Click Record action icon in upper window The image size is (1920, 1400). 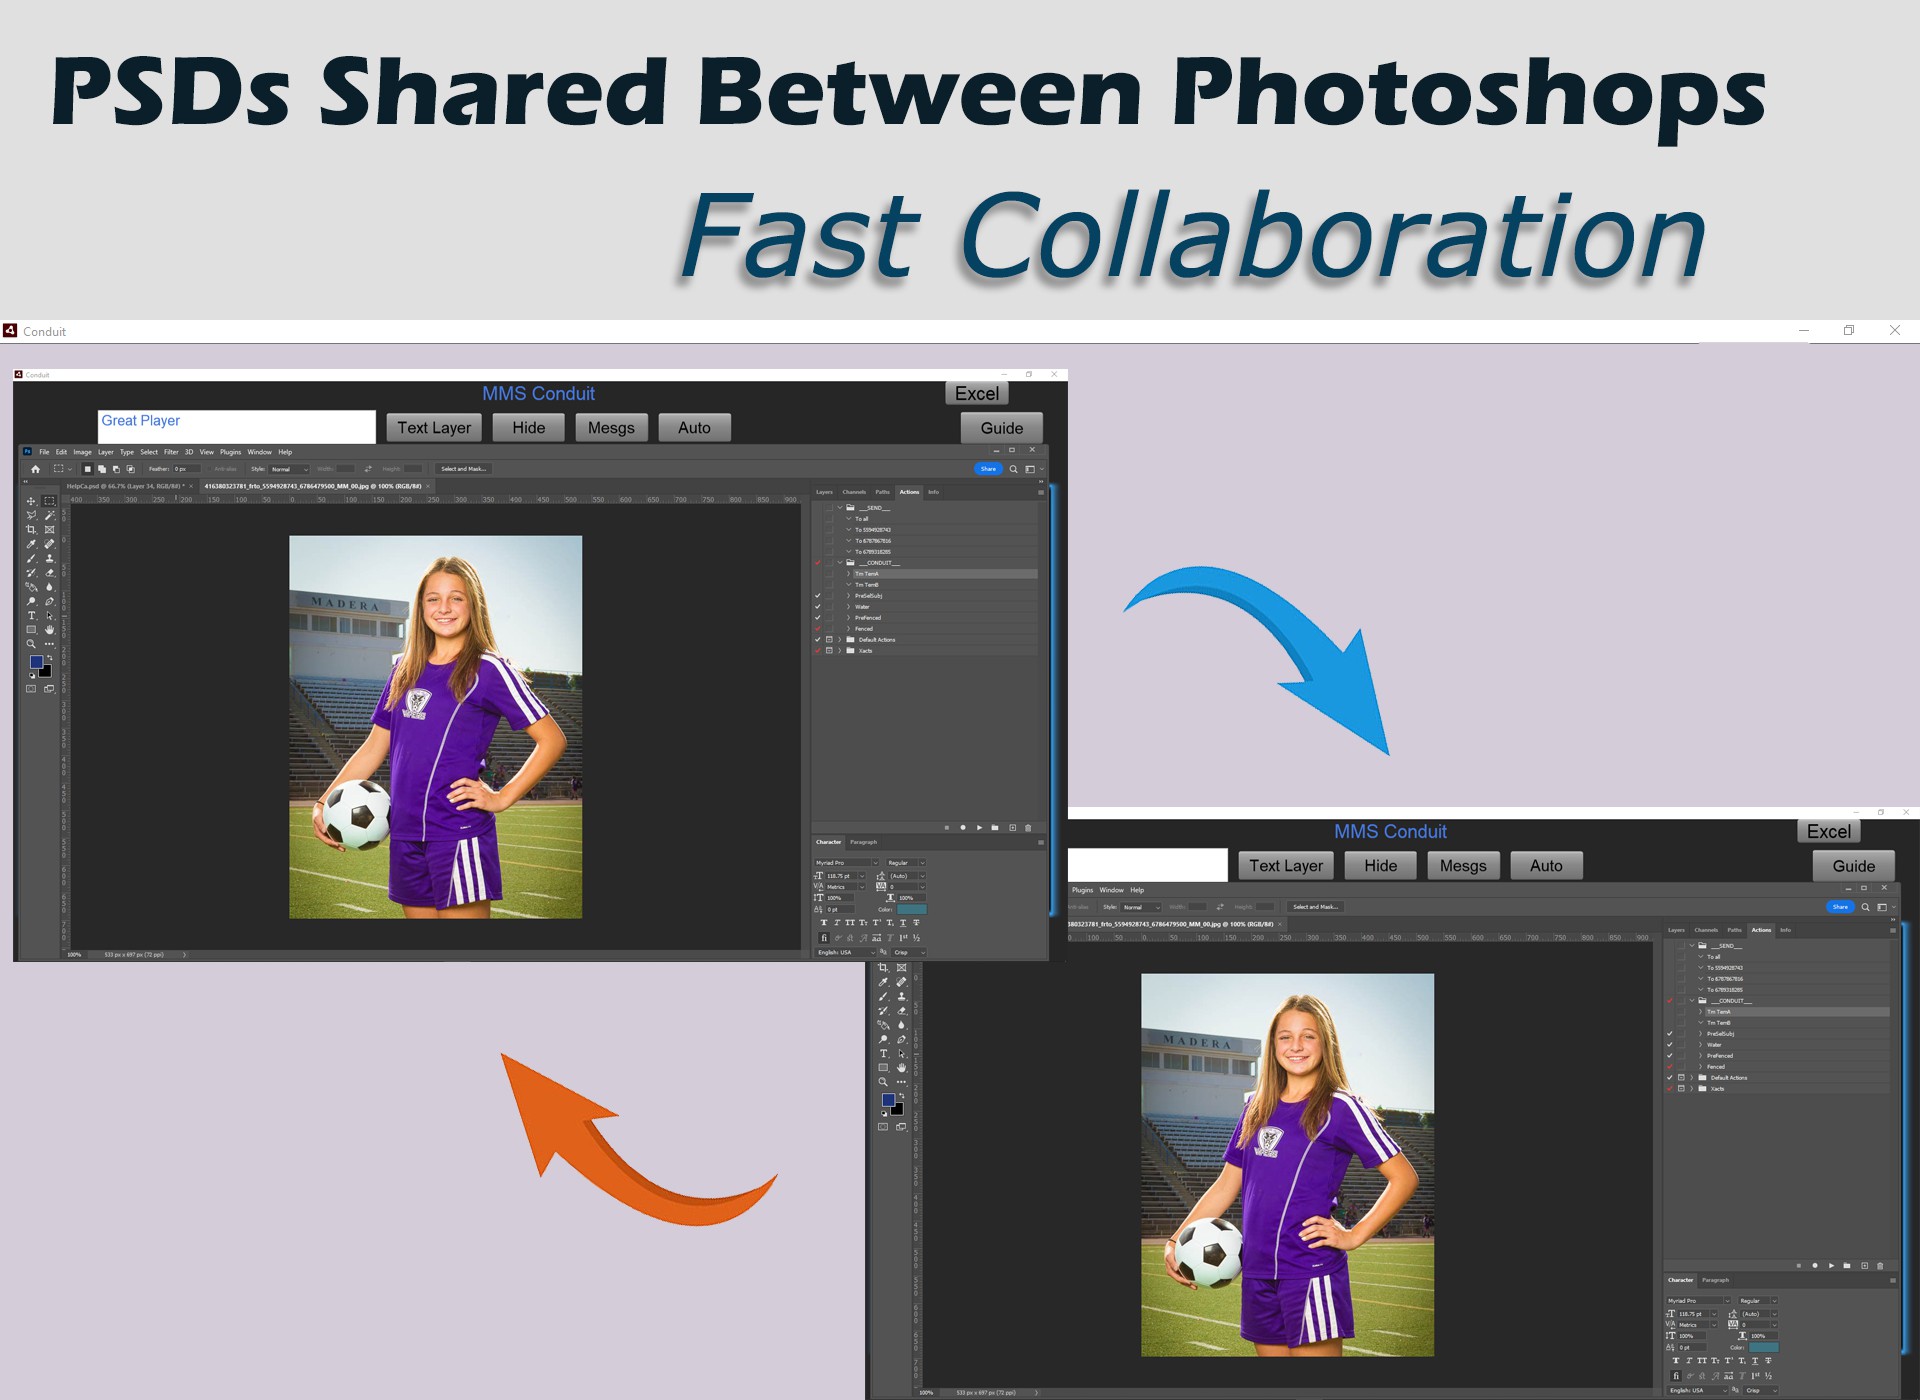963,828
